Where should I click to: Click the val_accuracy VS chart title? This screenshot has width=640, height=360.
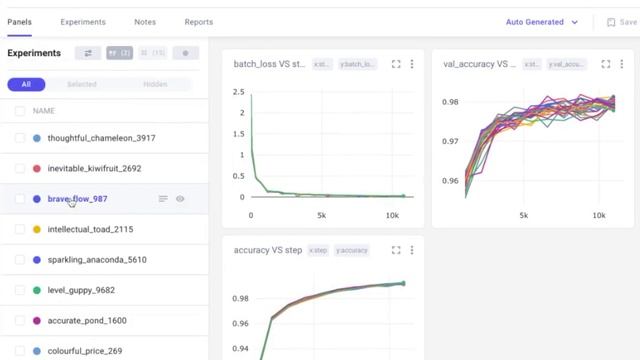pos(480,64)
